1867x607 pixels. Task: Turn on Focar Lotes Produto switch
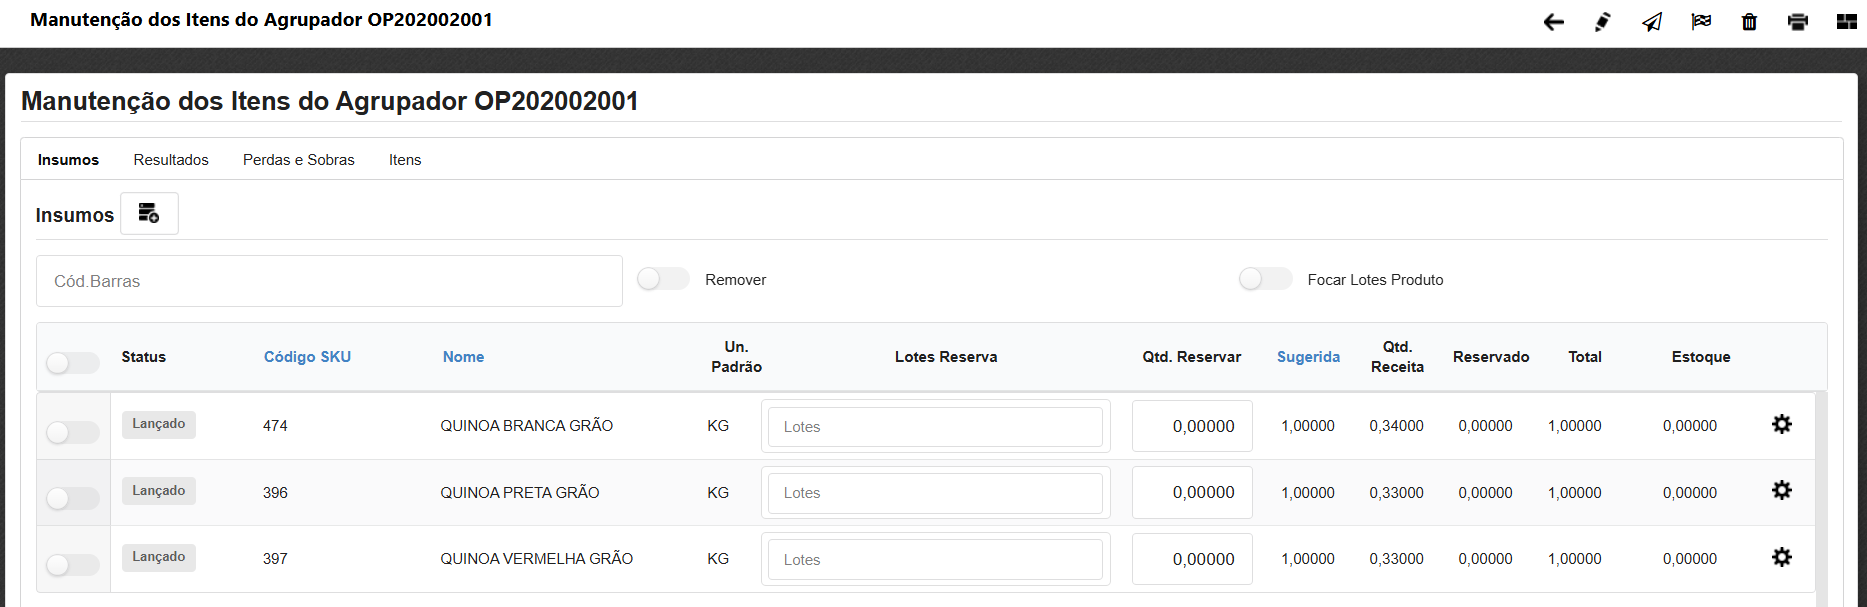[x=1265, y=279]
